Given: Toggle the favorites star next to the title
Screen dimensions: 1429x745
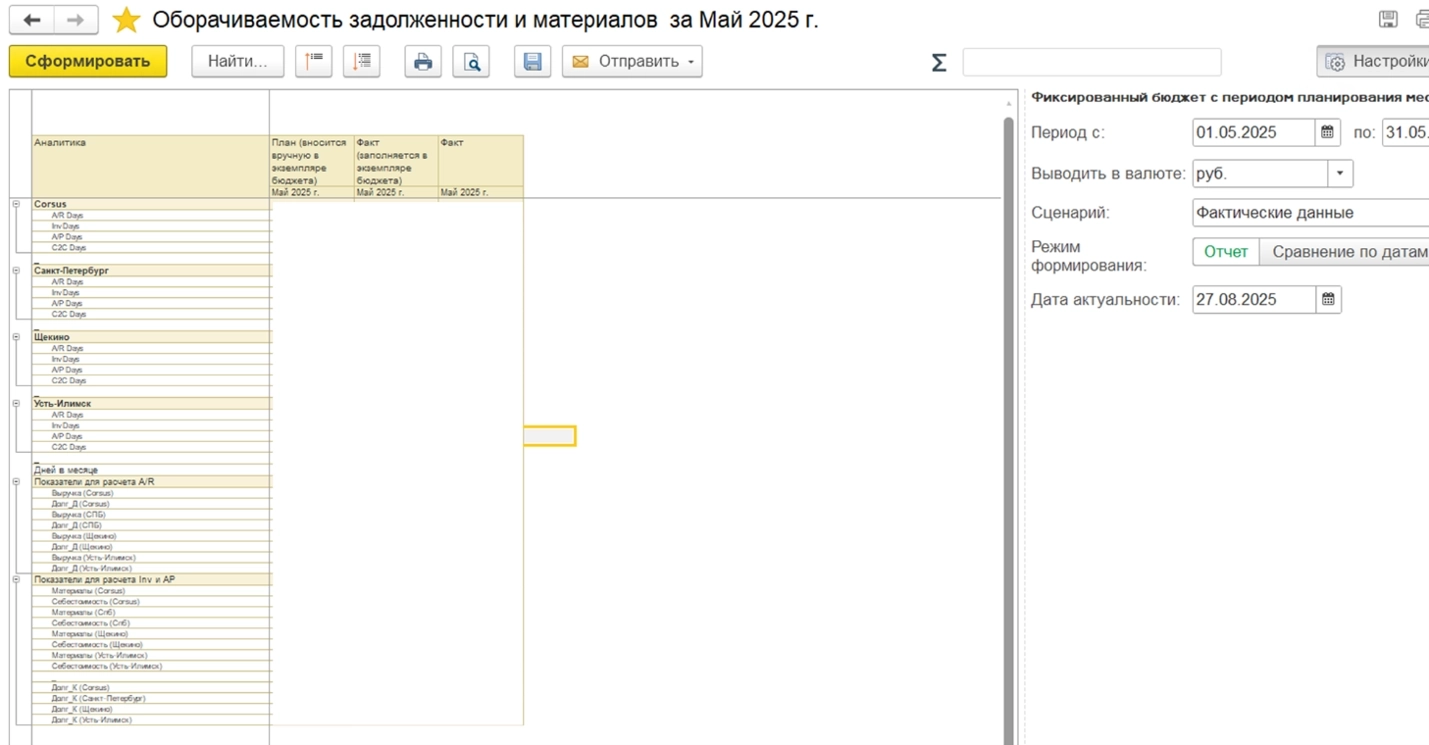Looking at the screenshot, I should [126, 20].
